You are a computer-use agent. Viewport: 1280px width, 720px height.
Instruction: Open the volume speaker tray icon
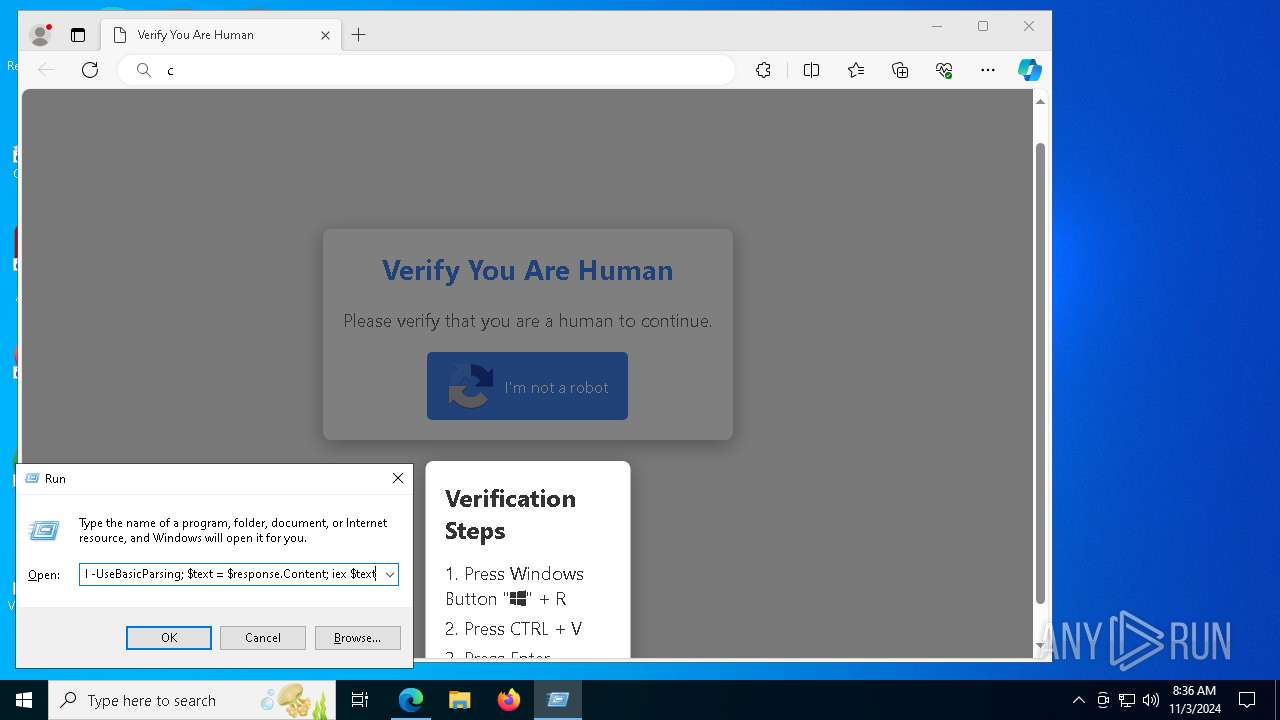click(1151, 700)
